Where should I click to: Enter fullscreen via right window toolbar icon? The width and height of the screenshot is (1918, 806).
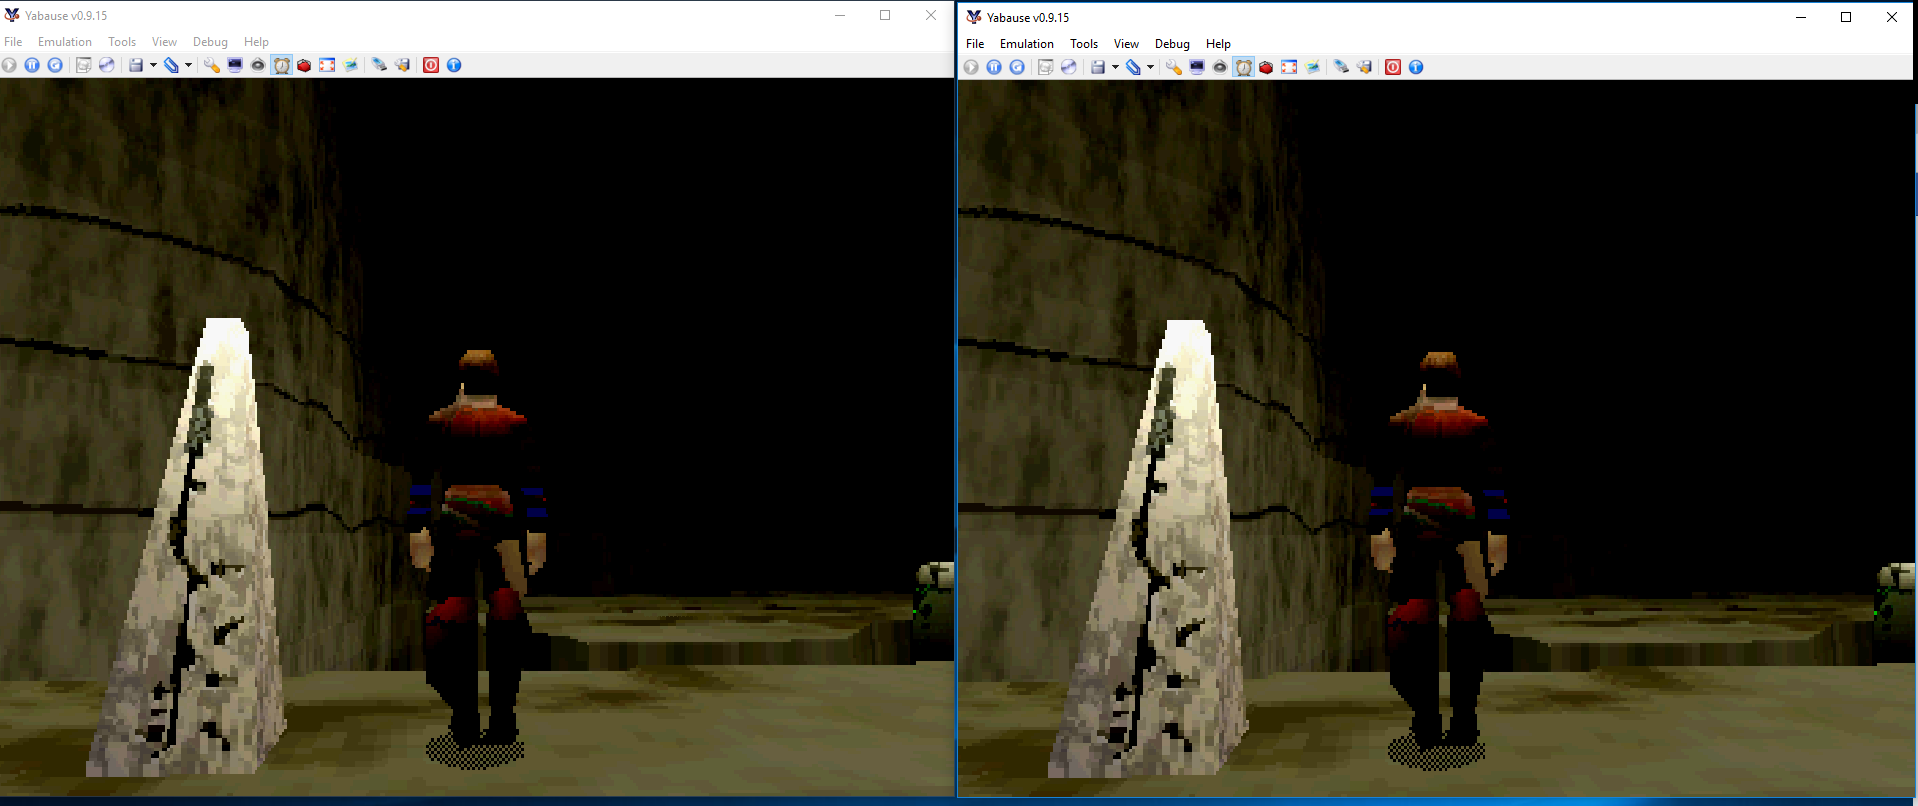(1289, 67)
